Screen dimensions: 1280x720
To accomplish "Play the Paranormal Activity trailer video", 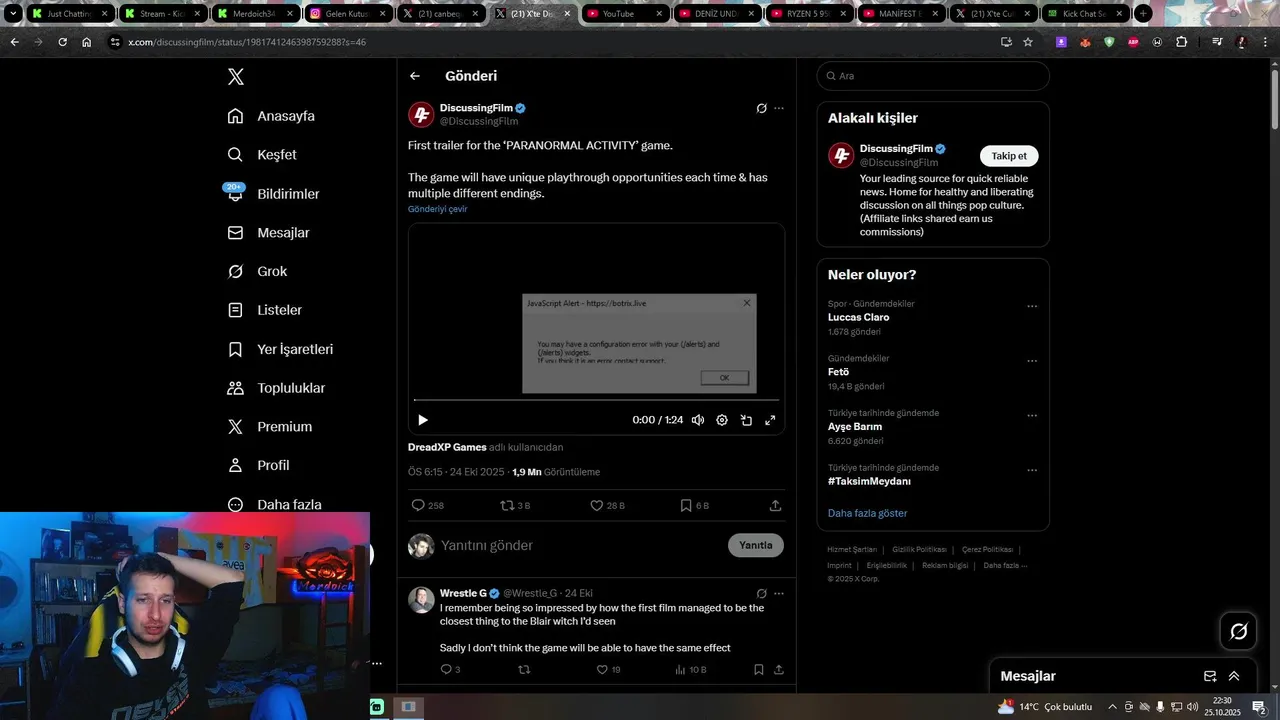I will [422, 420].
